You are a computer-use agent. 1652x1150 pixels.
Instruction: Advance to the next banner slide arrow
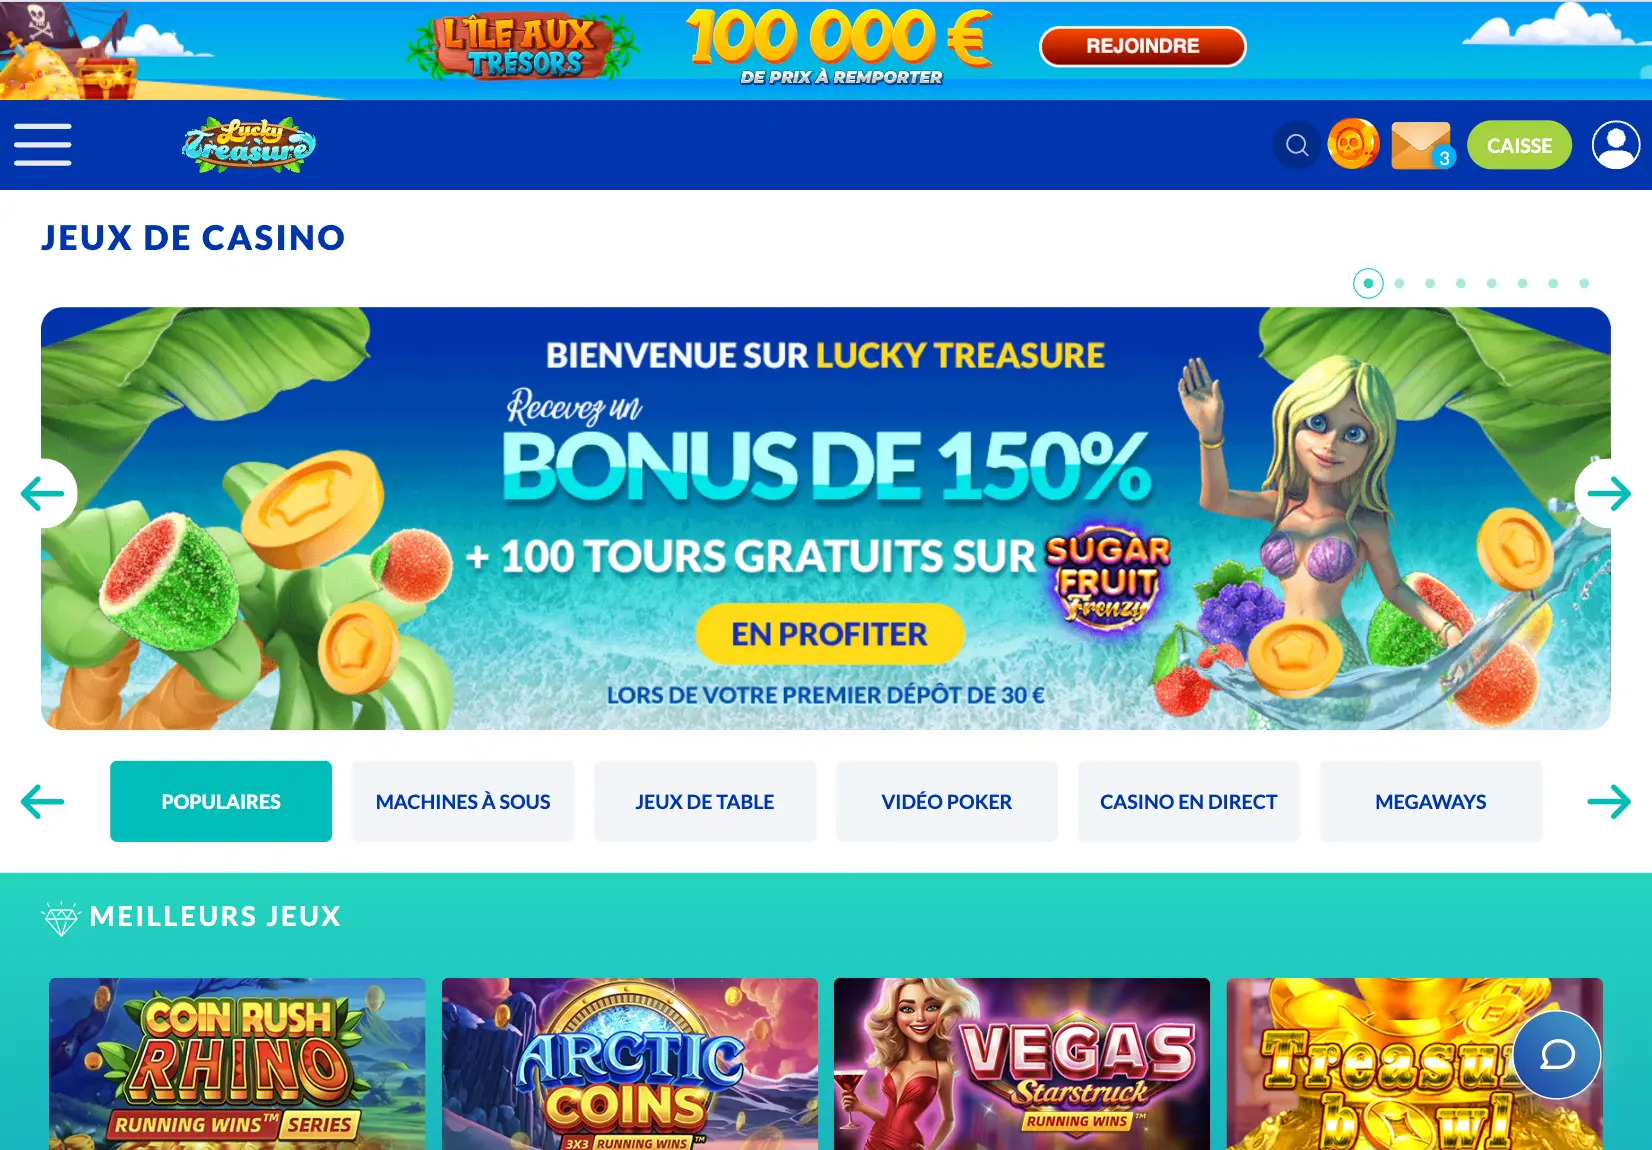(1608, 493)
